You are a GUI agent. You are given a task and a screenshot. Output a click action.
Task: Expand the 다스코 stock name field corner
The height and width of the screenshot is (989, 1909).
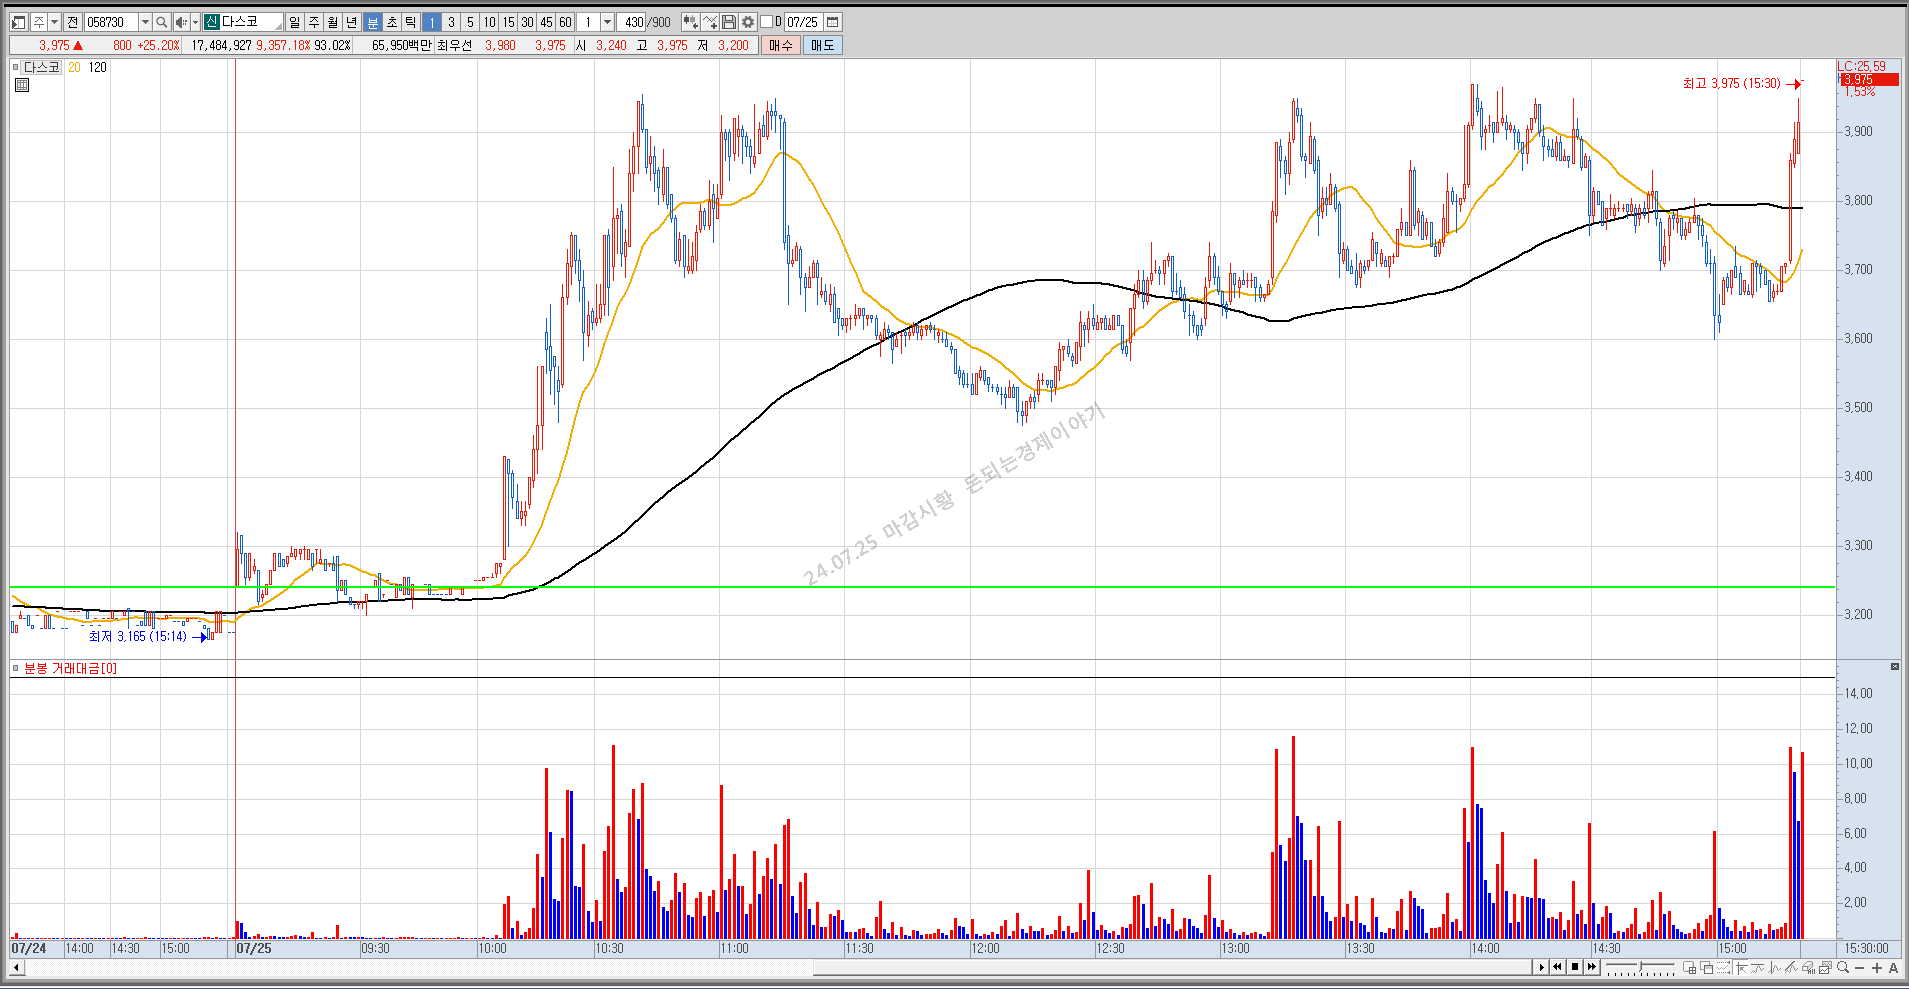point(278,26)
